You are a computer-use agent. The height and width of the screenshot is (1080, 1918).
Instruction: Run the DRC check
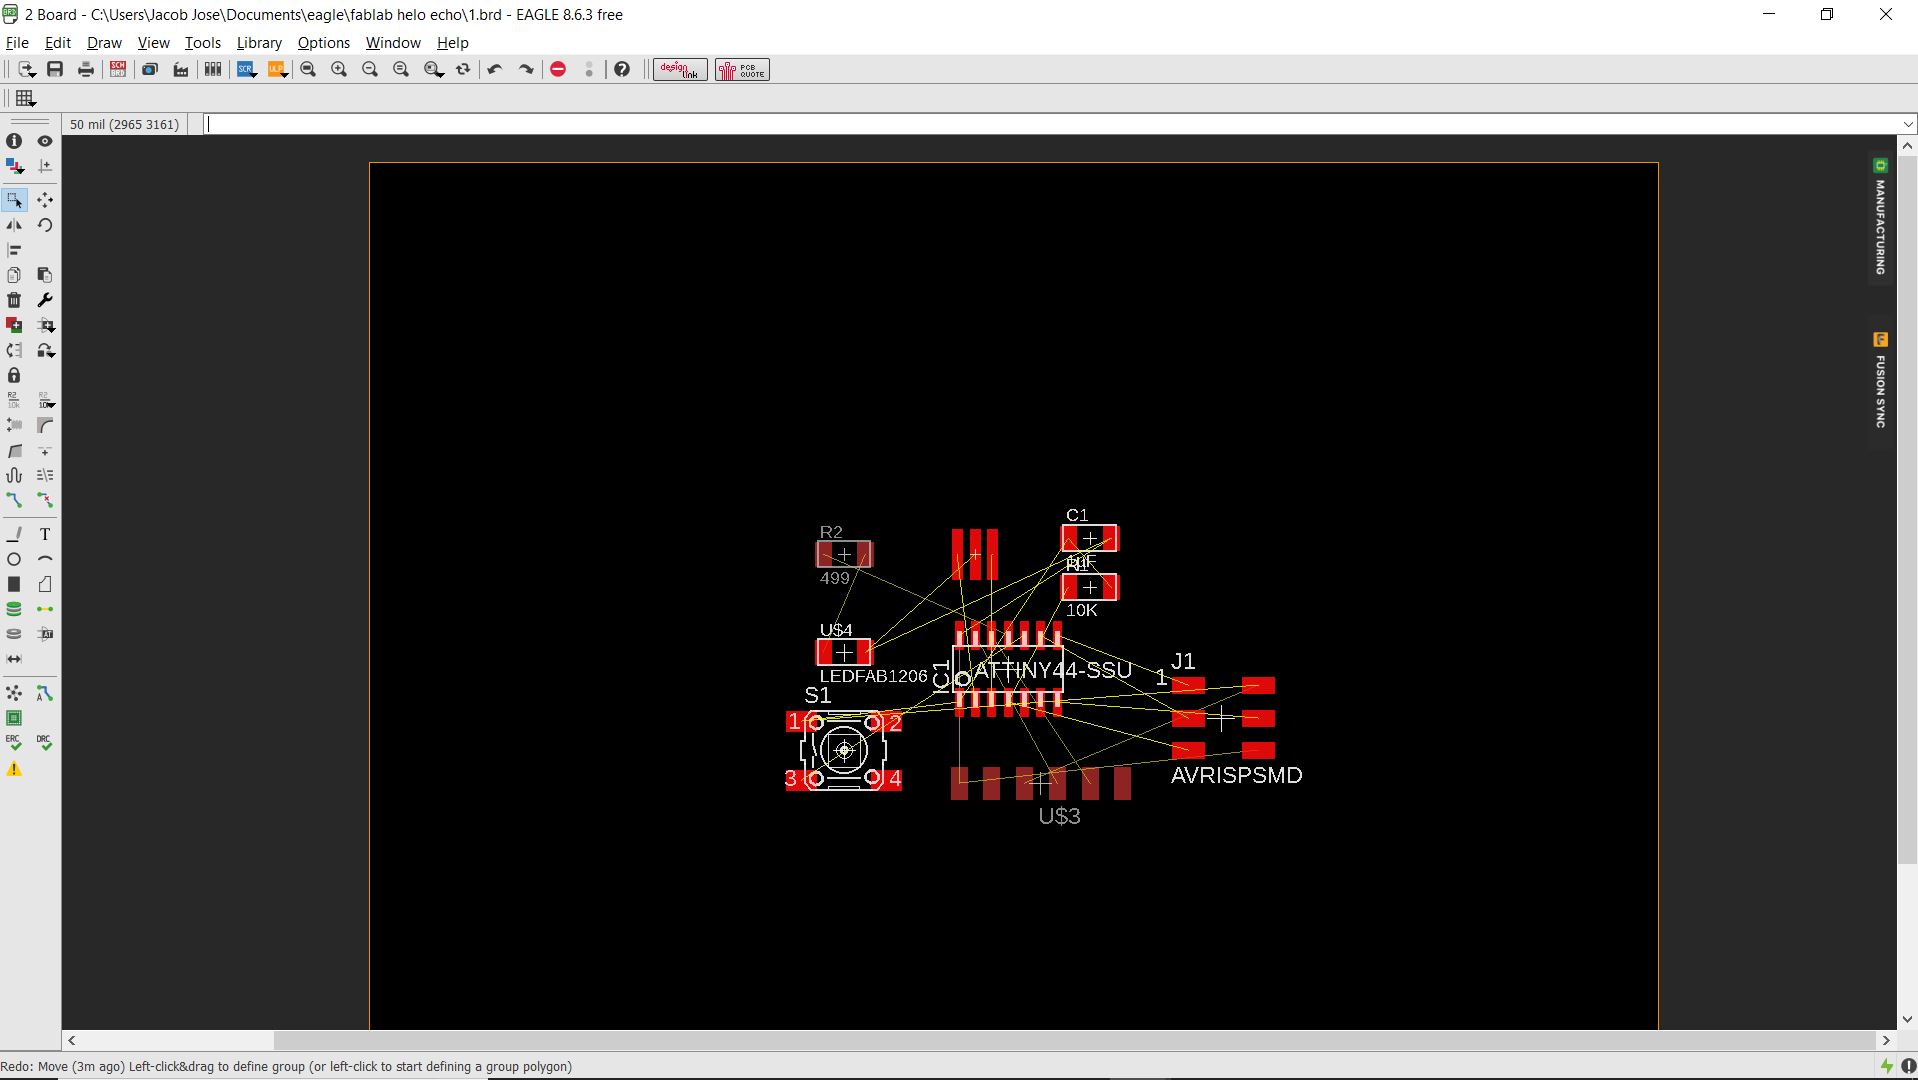pyautogui.click(x=45, y=743)
